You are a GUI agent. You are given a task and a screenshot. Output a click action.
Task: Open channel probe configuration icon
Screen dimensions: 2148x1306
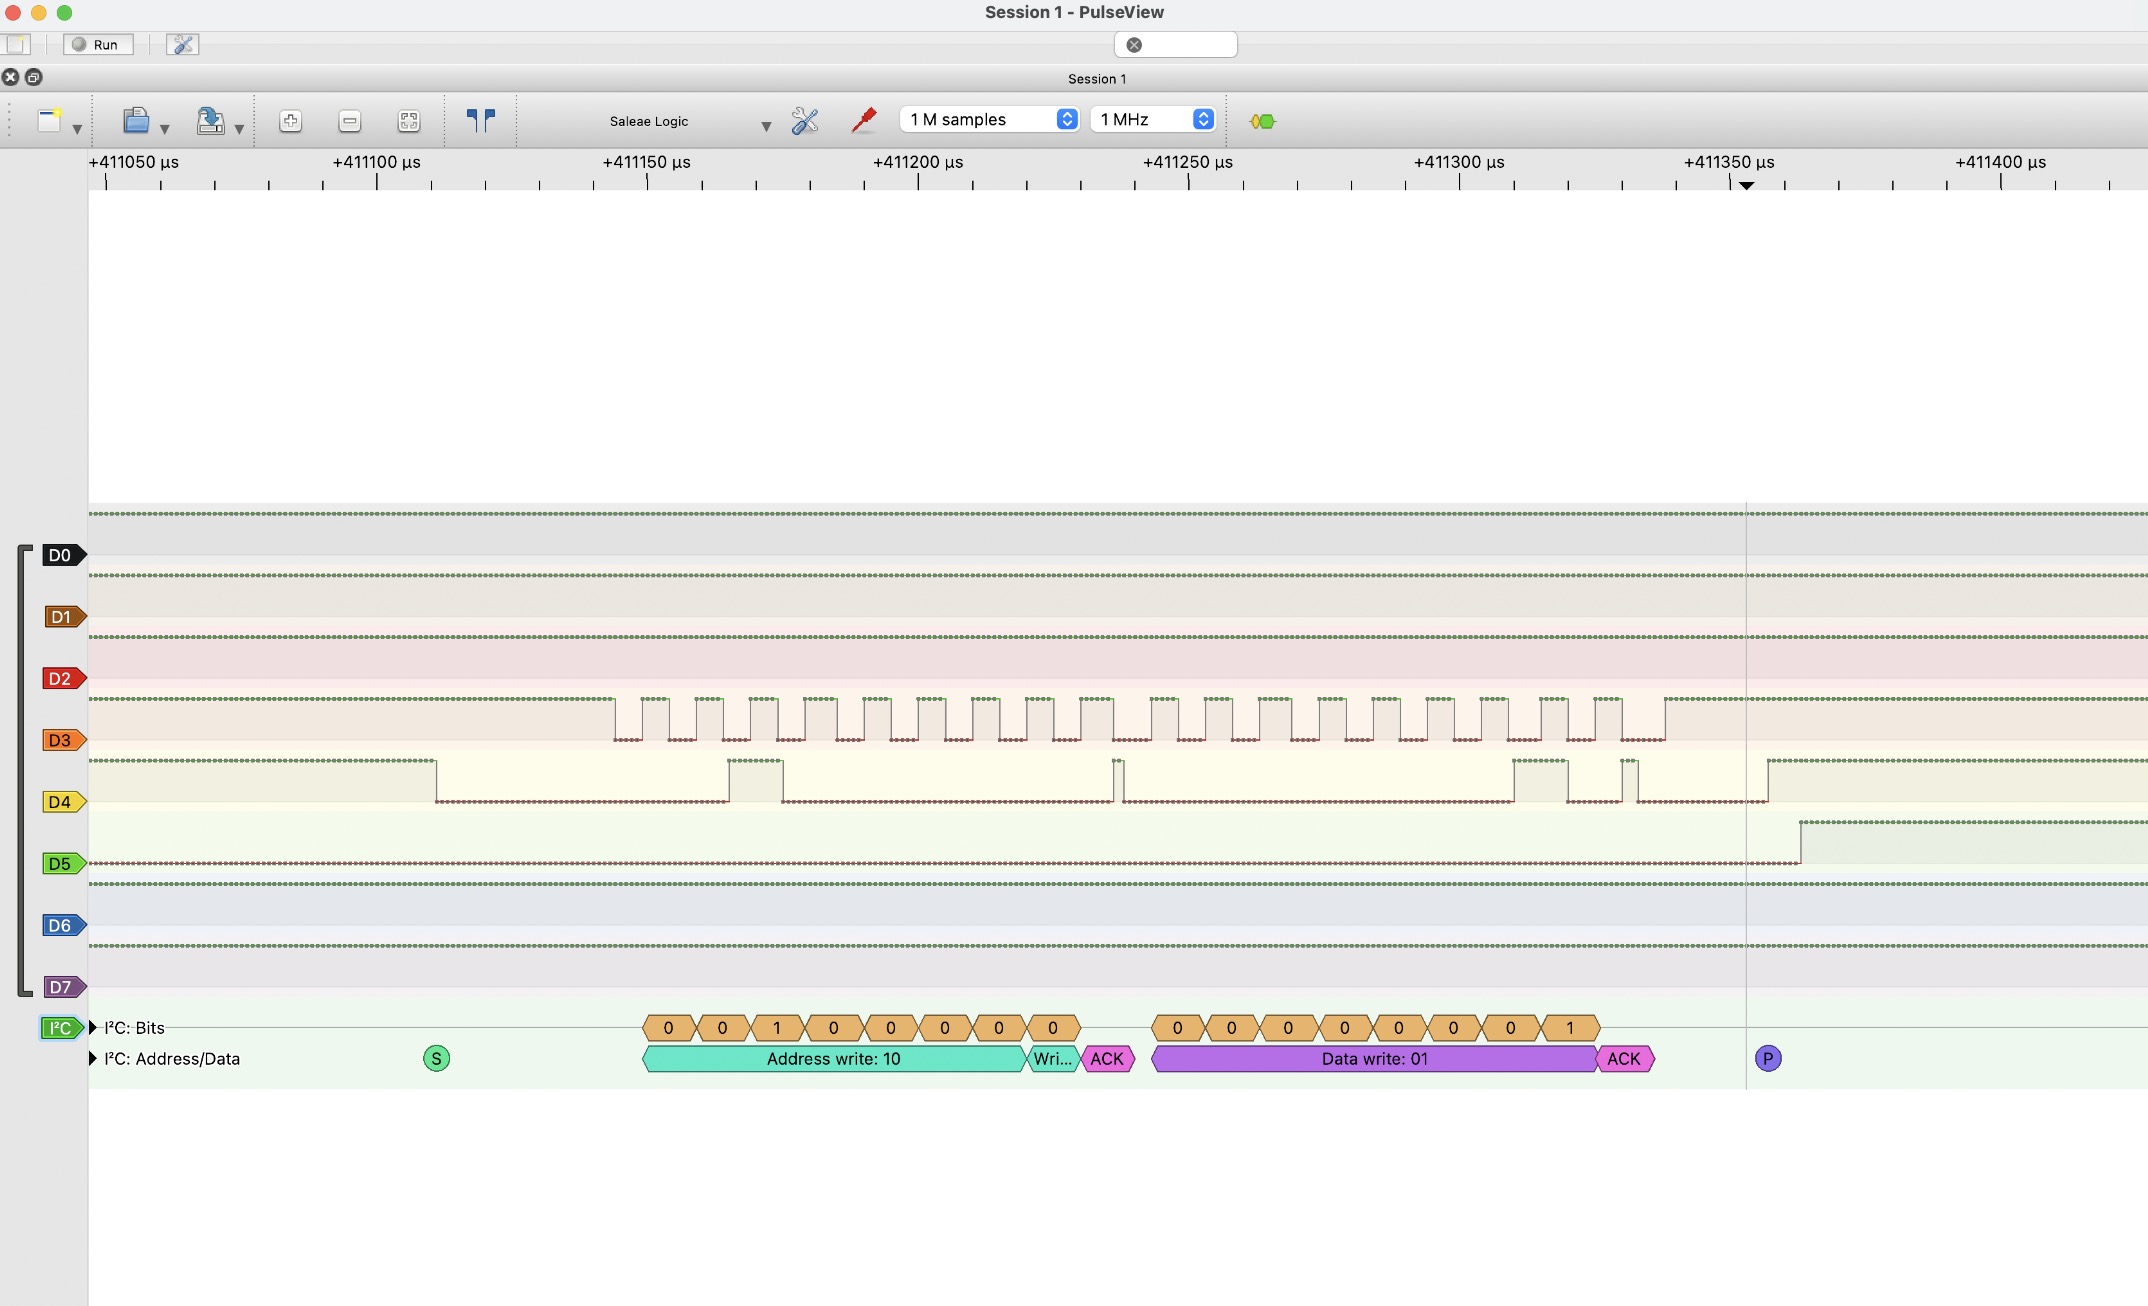(864, 121)
